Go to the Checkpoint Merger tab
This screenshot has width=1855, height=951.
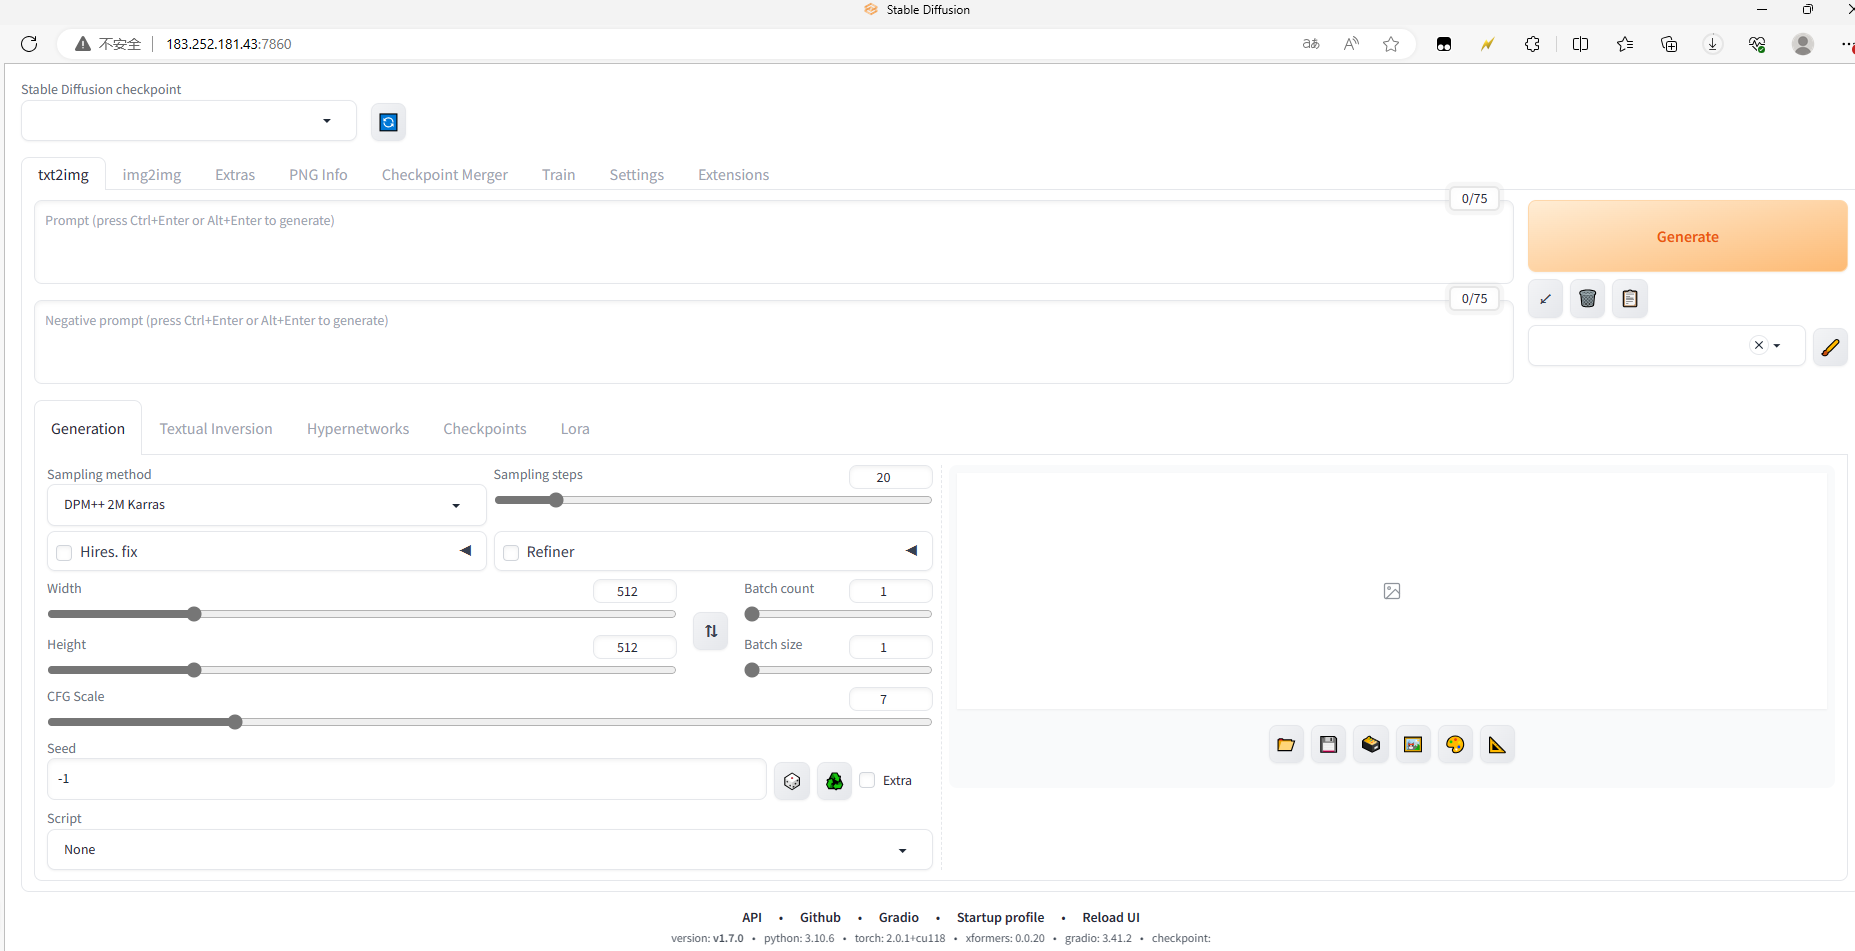point(445,175)
